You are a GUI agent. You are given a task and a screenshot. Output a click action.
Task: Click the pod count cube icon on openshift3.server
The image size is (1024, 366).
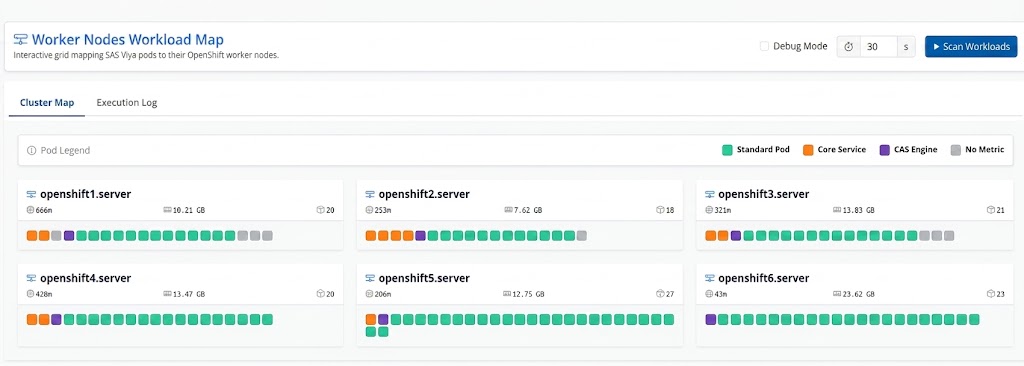pos(990,210)
